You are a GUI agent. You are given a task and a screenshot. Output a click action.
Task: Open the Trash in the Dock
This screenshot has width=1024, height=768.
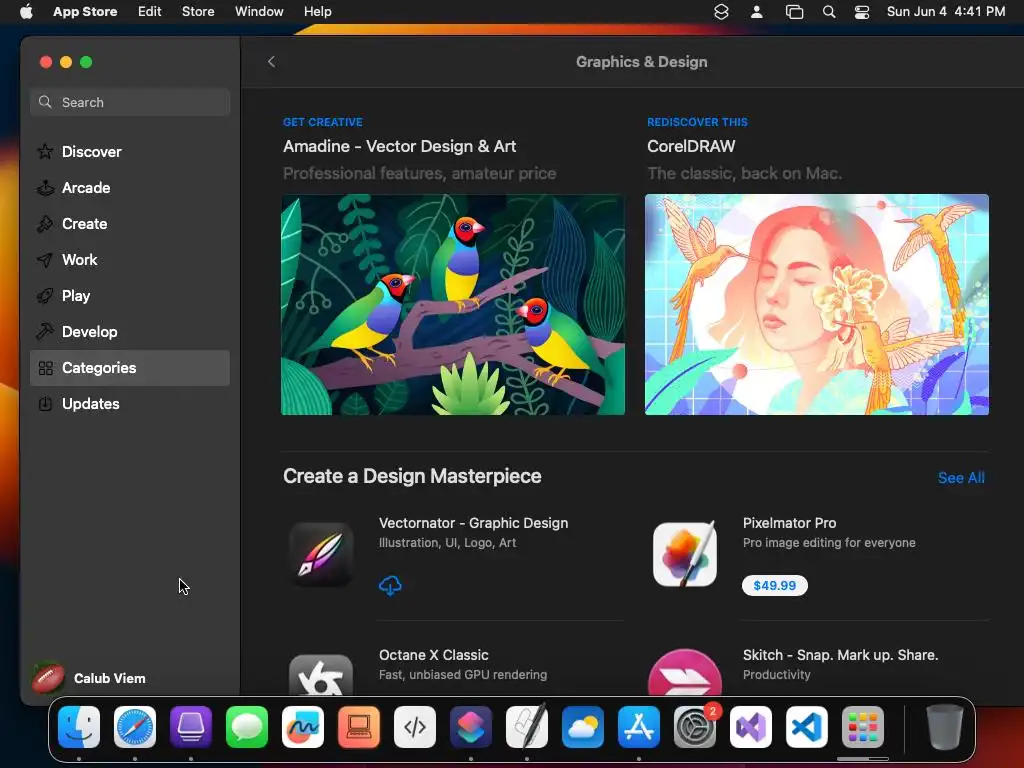pyautogui.click(x=944, y=727)
